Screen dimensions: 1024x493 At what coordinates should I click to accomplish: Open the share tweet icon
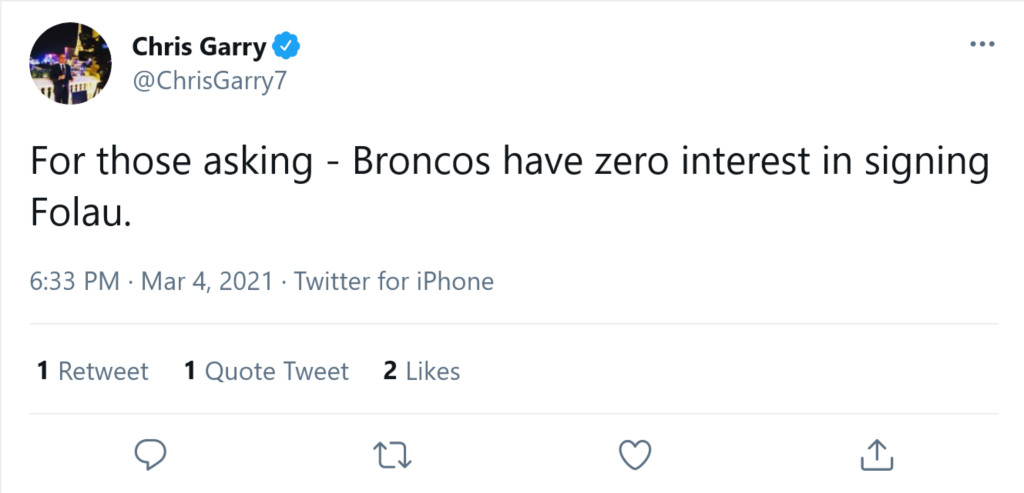(x=876, y=454)
